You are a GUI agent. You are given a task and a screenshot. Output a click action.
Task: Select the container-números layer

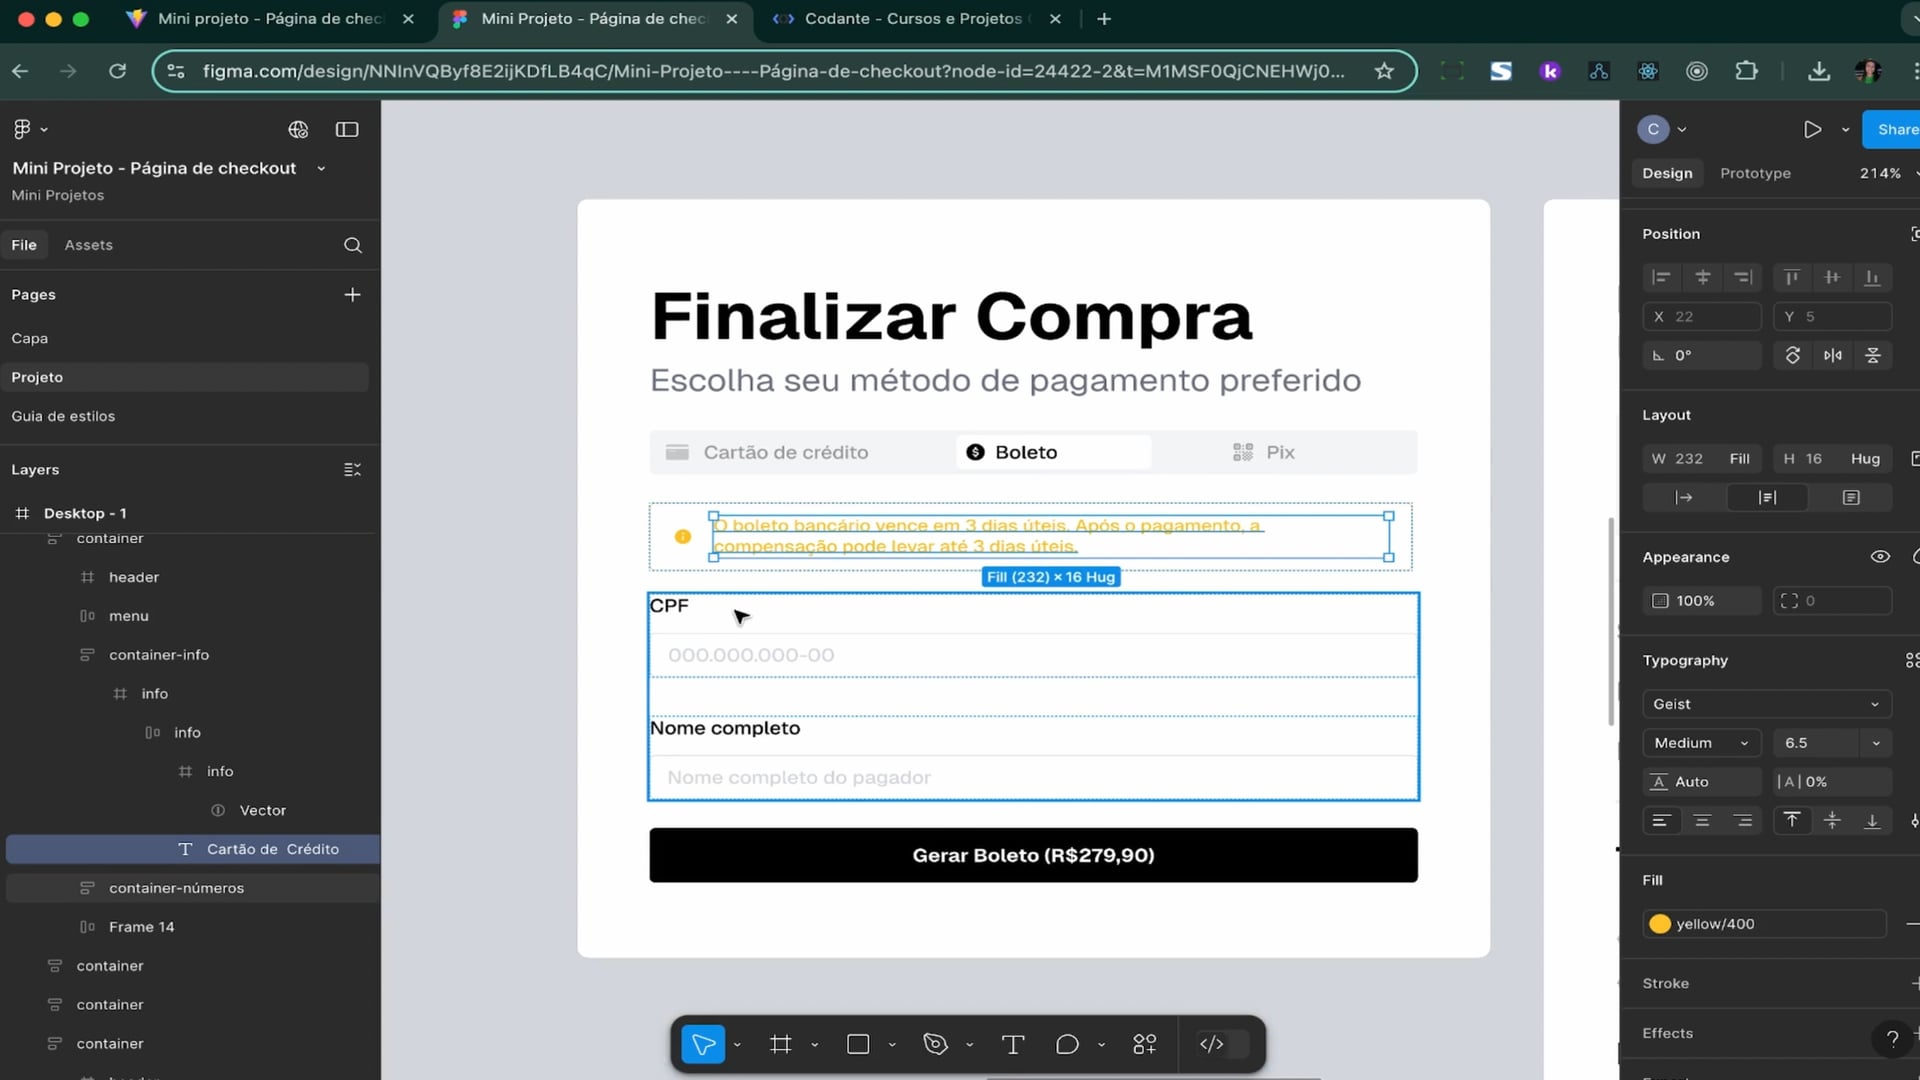pyautogui.click(x=176, y=888)
